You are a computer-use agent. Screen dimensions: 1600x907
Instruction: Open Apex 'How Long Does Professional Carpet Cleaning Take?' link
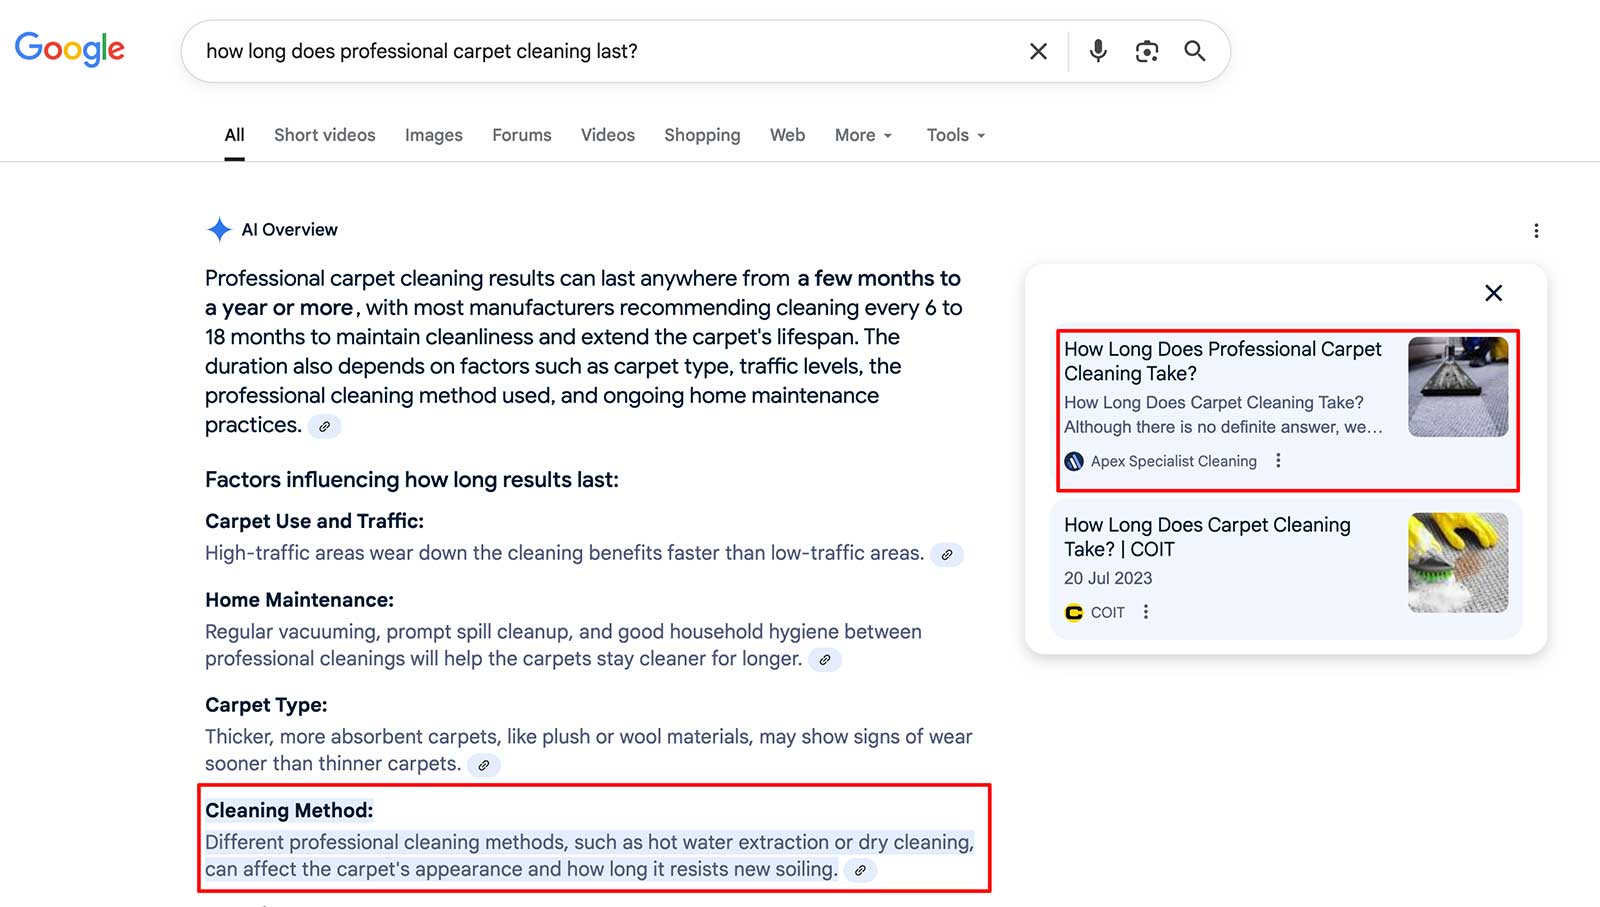click(x=1222, y=361)
